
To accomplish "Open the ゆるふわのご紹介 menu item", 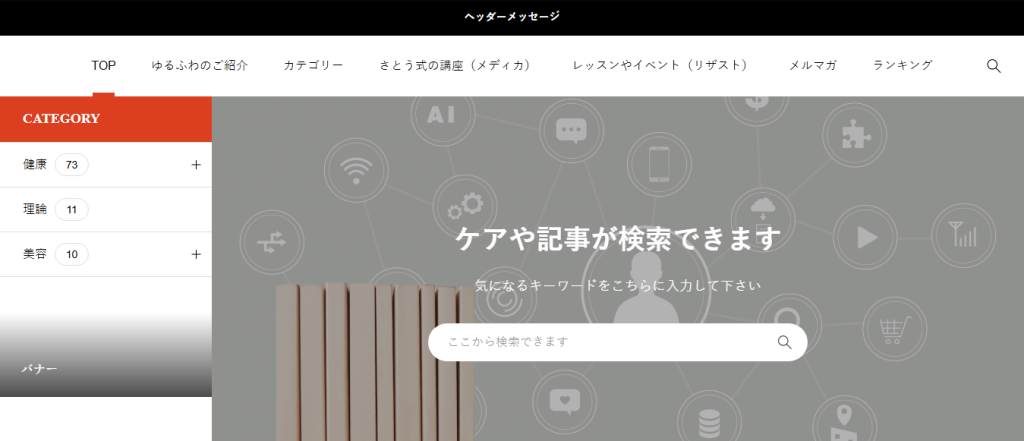I will coord(199,66).
